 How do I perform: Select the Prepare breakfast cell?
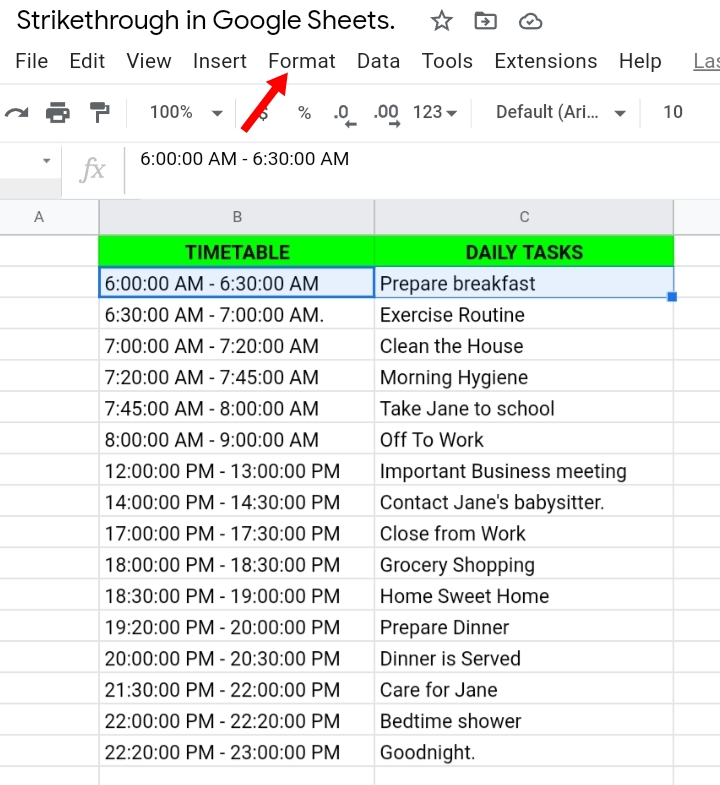(524, 283)
